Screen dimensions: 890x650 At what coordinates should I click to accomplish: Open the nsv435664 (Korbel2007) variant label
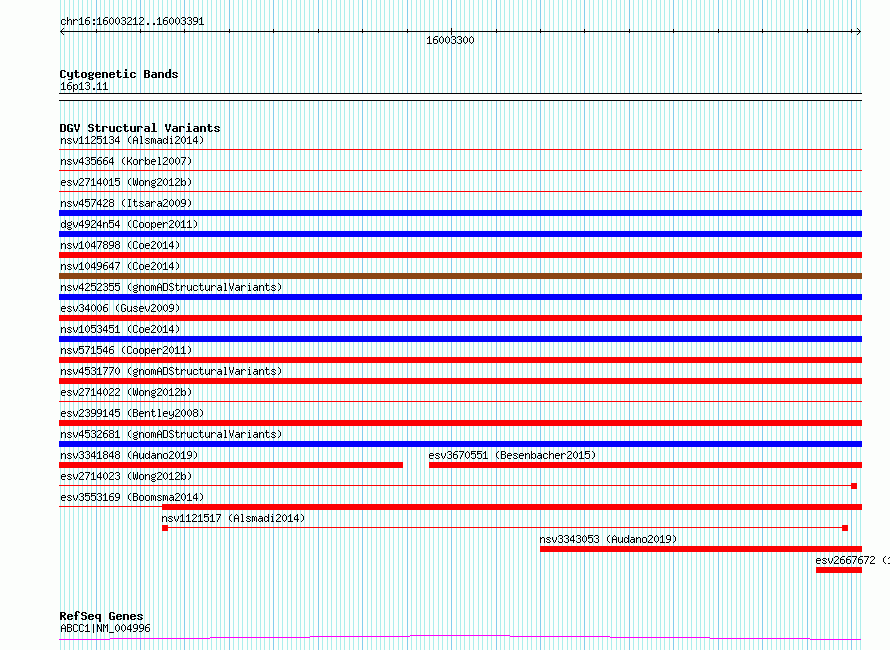(126, 161)
